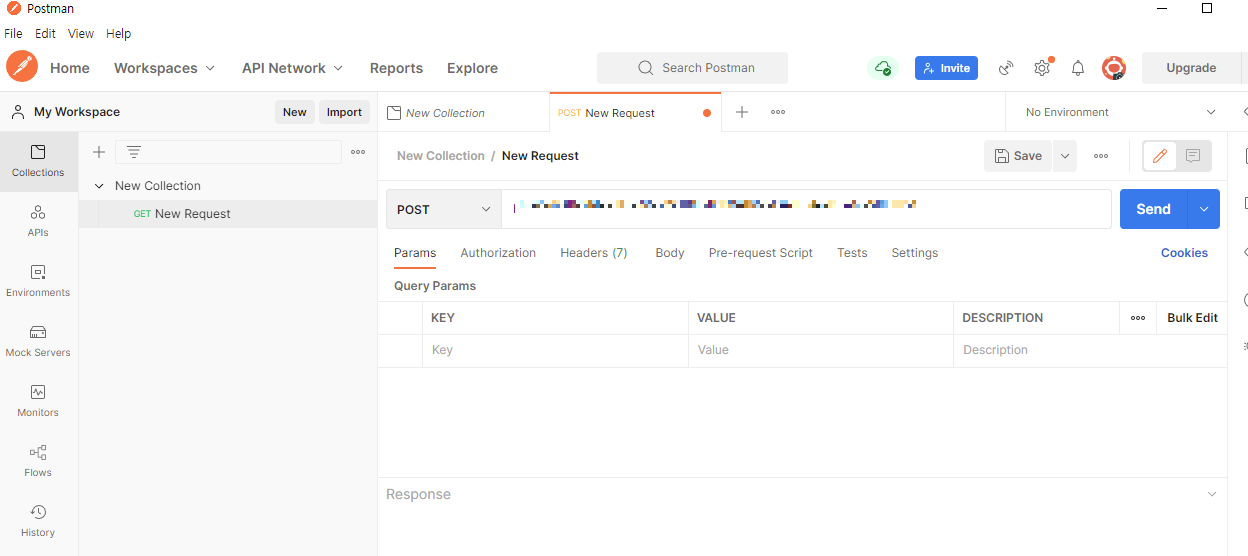Click the Save button
Screen dimensions: 1248x556
click(1018, 156)
